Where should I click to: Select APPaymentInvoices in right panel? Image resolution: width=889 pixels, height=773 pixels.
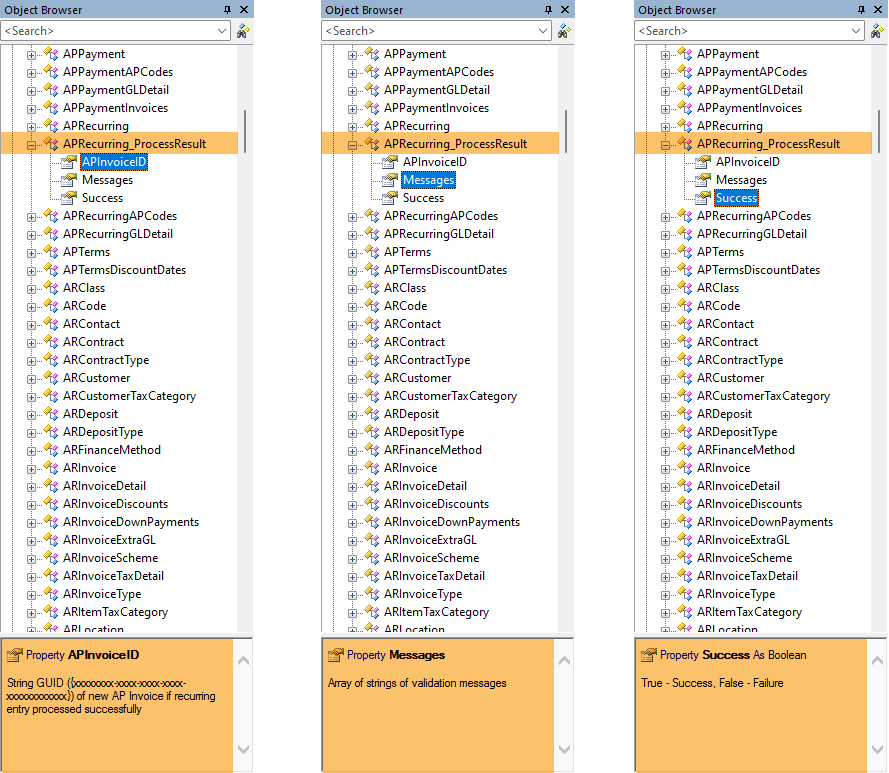point(749,108)
